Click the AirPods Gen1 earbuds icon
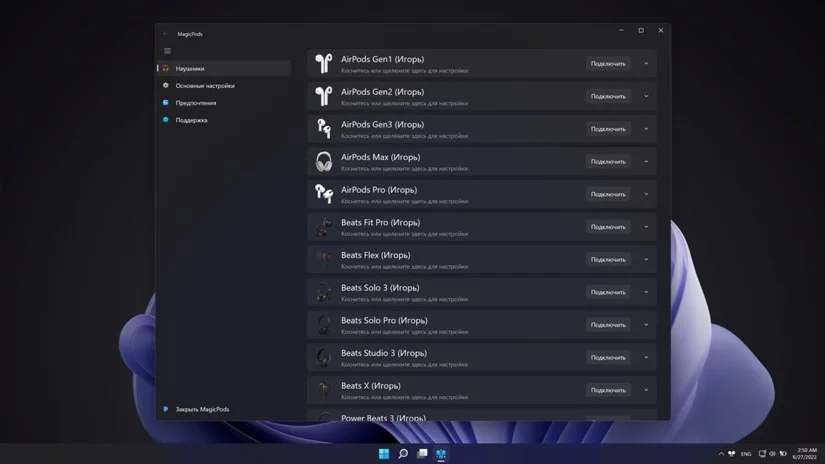 [323, 64]
